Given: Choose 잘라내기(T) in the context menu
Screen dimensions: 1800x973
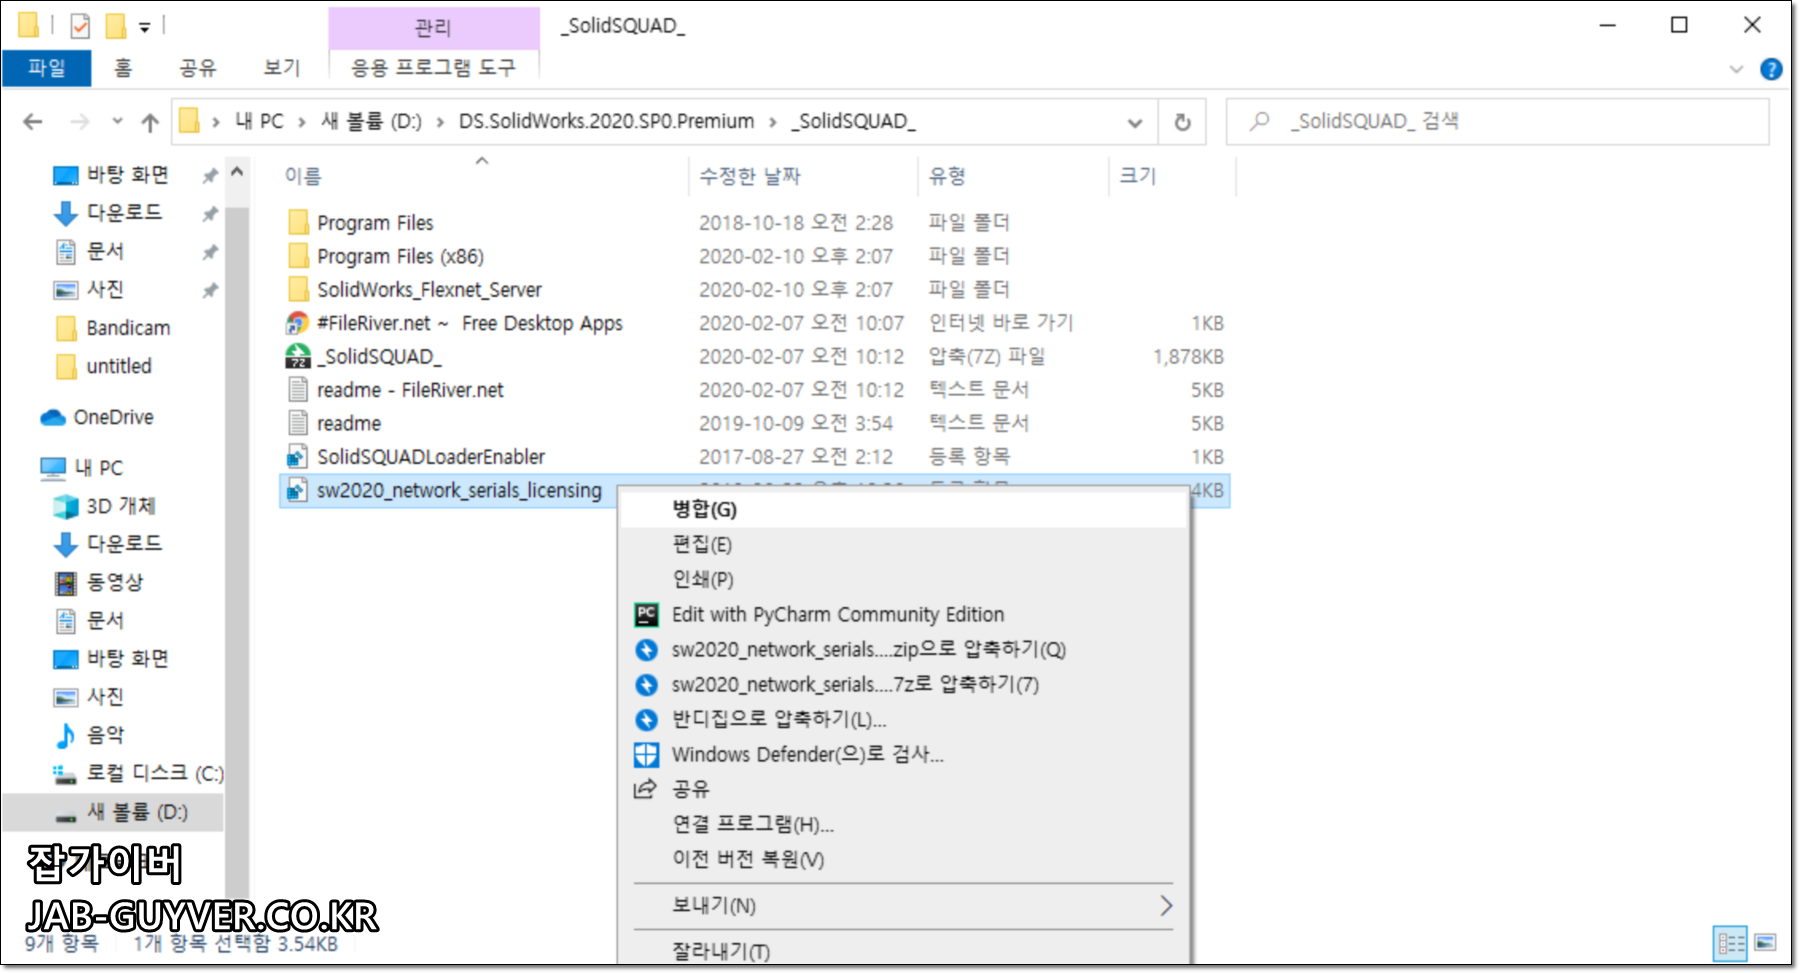Looking at the screenshot, I should point(903,950).
